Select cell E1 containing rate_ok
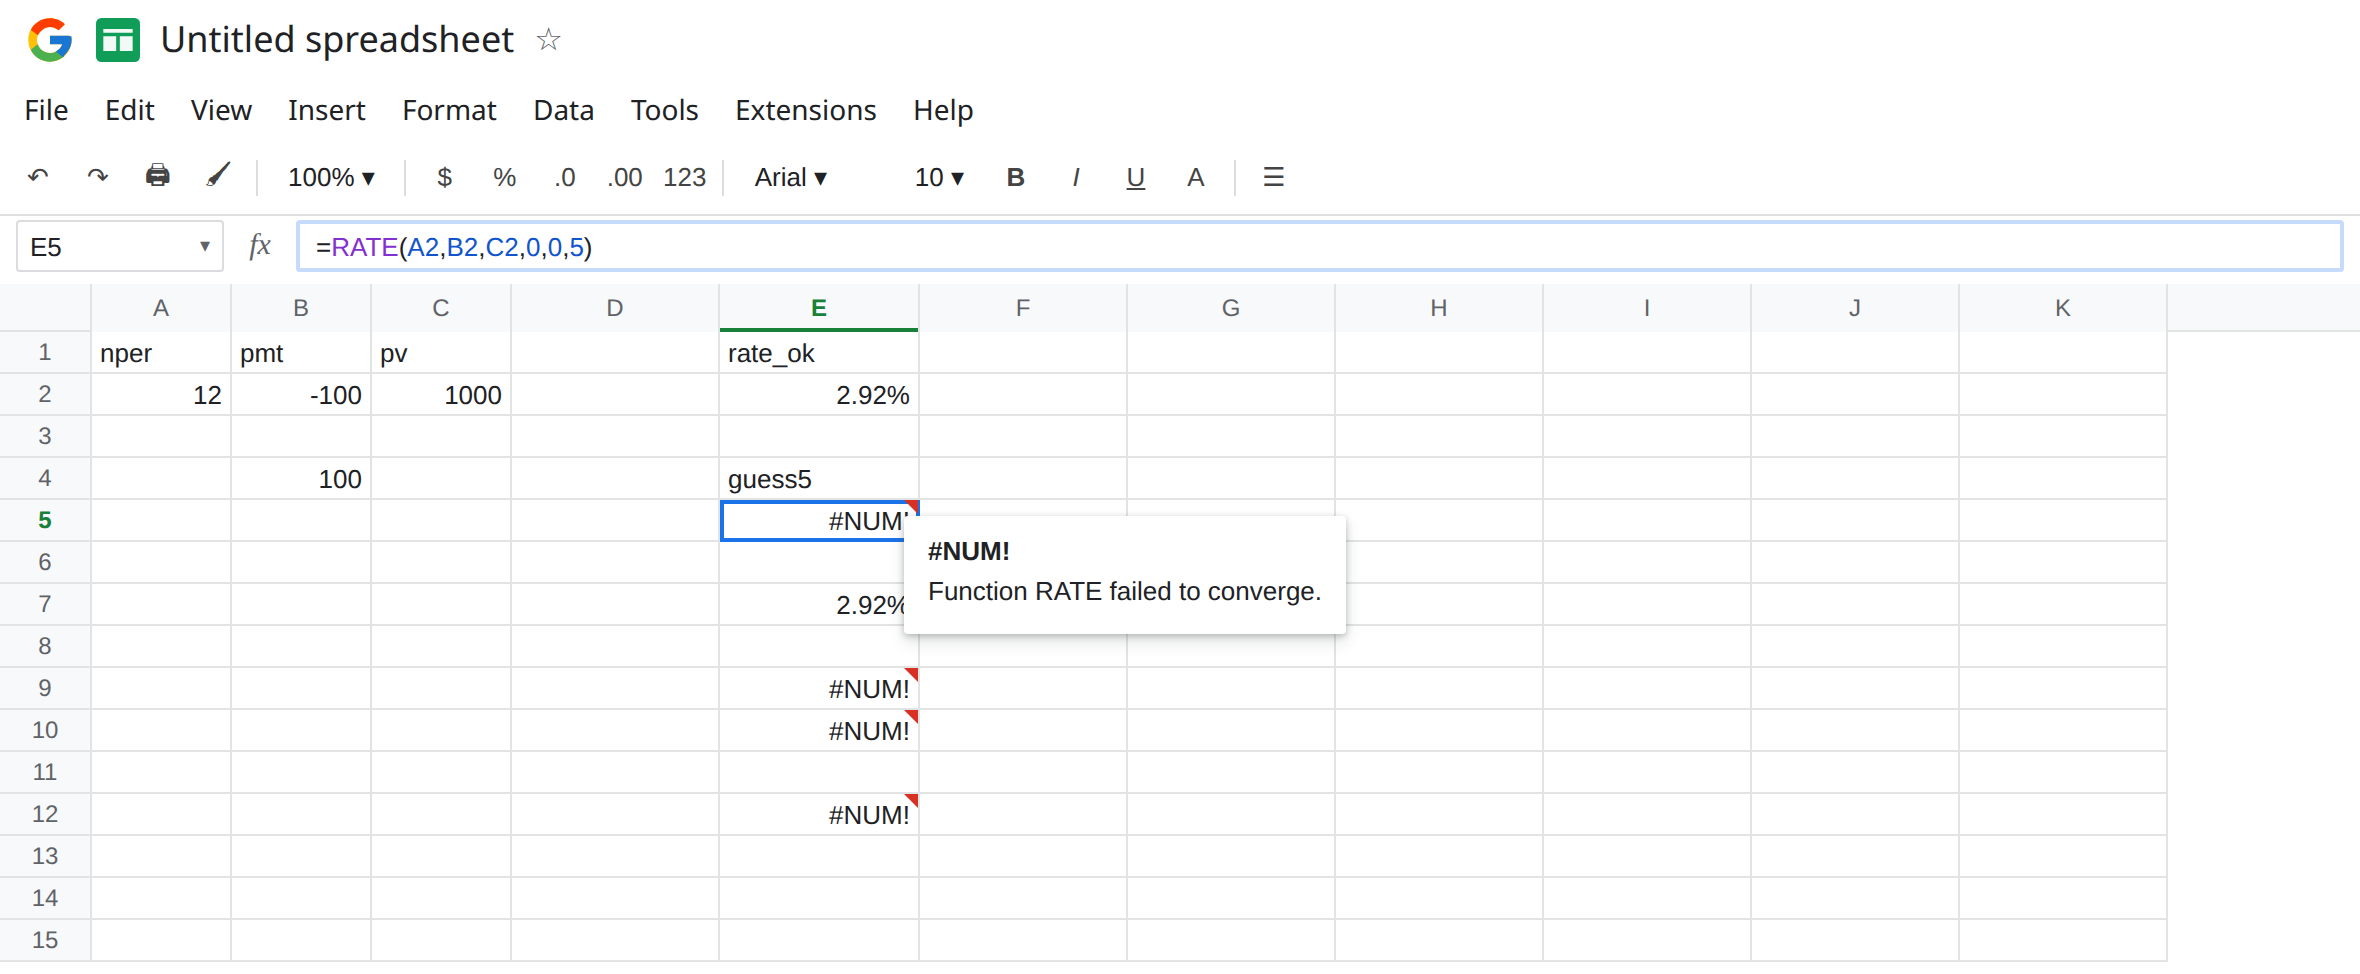2360x974 pixels. tap(819, 353)
